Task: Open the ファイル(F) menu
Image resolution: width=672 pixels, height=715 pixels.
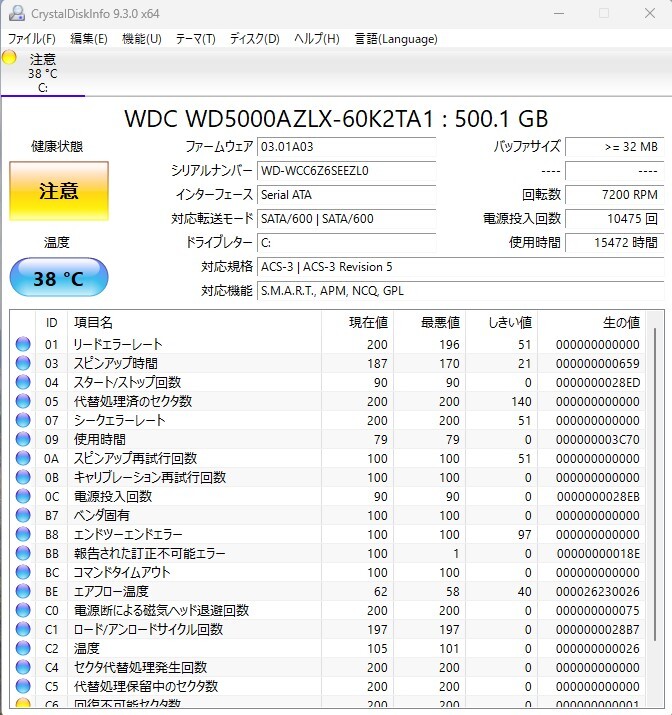Action: pos(31,39)
